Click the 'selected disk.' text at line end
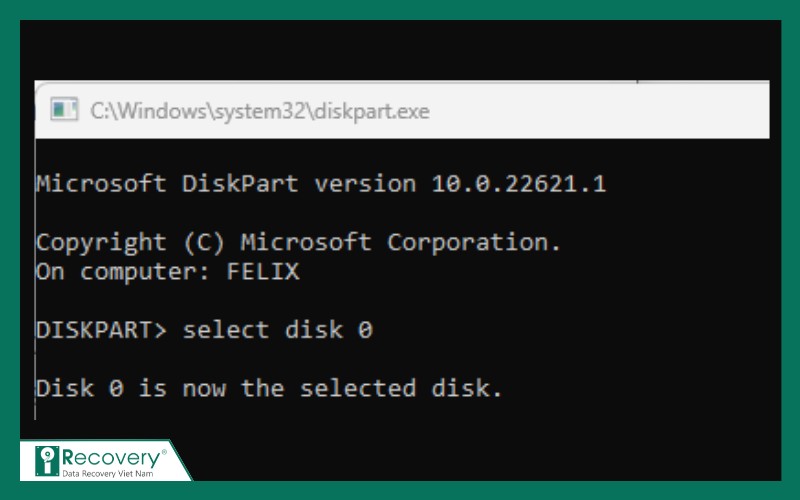This screenshot has height=500, width=800. click(x=401, y=388)
